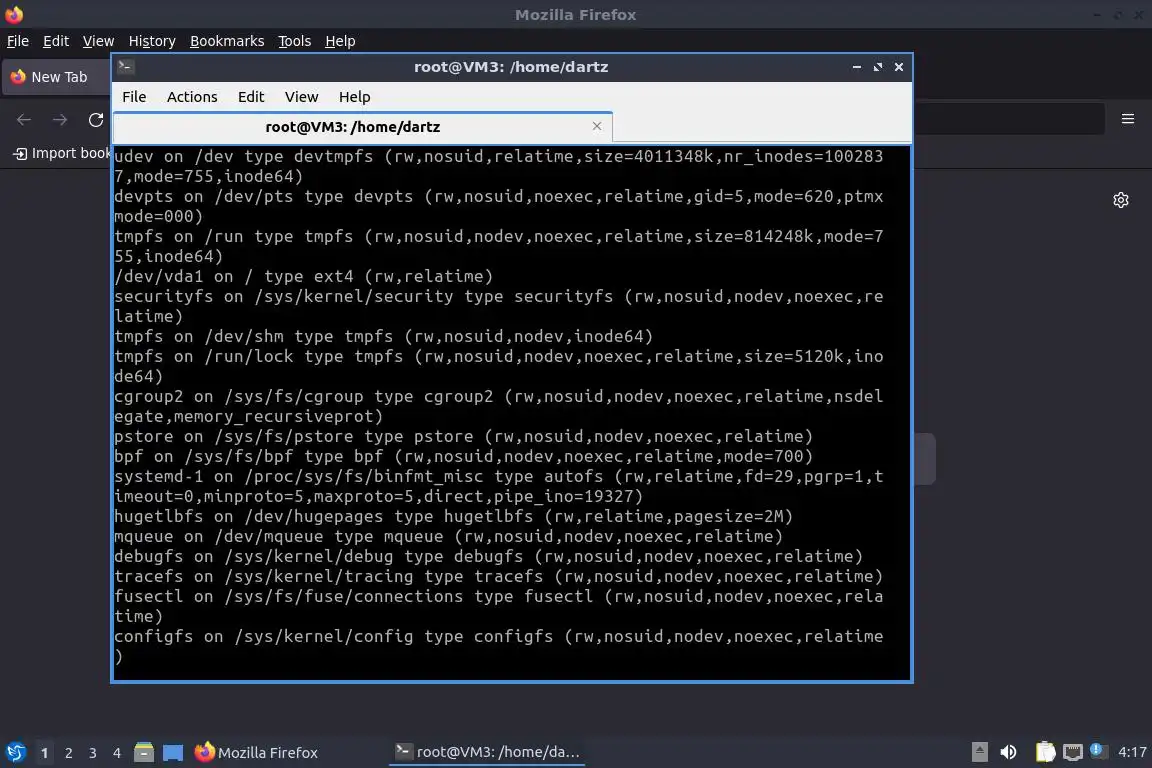The width and height of the screenshot is (1152, 768).
Task: Open the network status tray icon
Action: 1073,752
